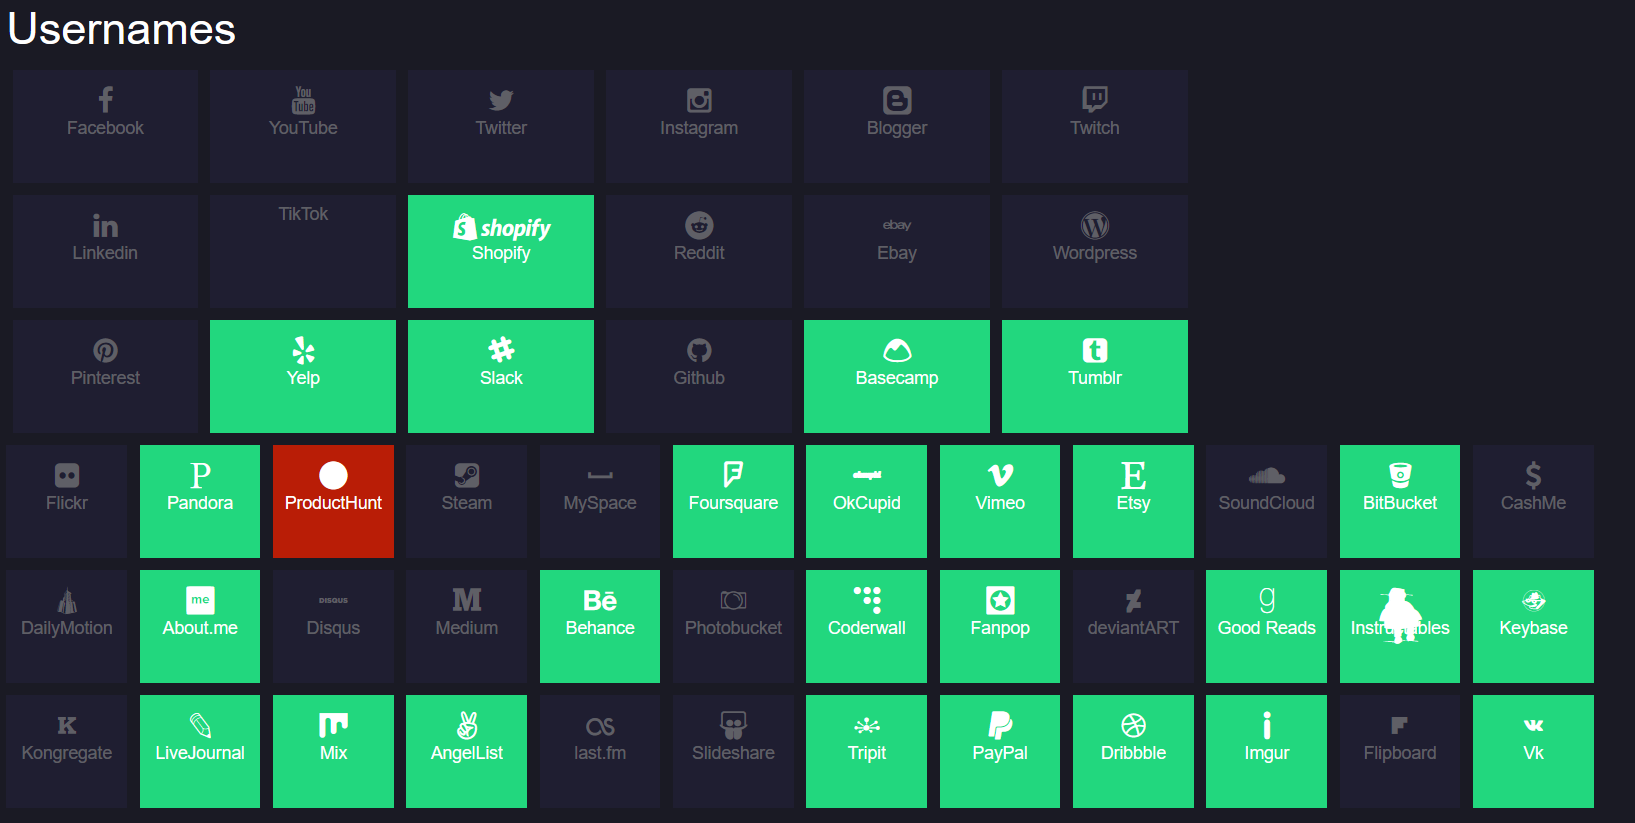Viewport: 1635px width, 823px height.
Task: Open the Ebay tile
Action: pyautogui.click(x=897, y=251)
